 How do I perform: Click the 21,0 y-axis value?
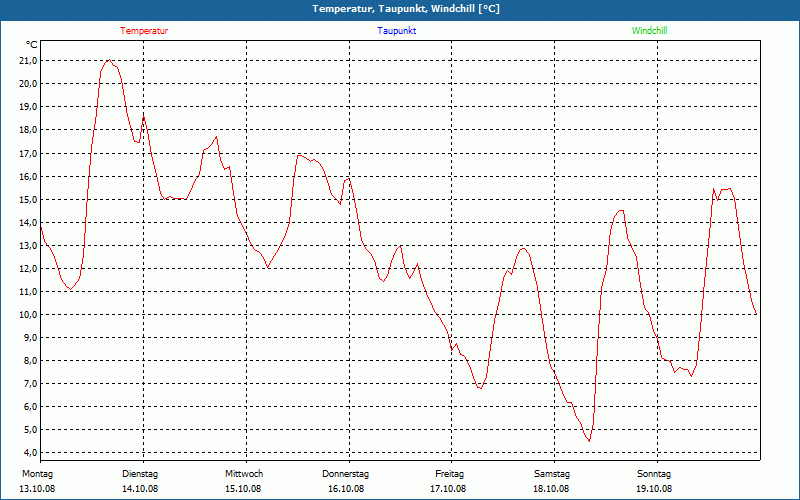(x=29, y=61)
